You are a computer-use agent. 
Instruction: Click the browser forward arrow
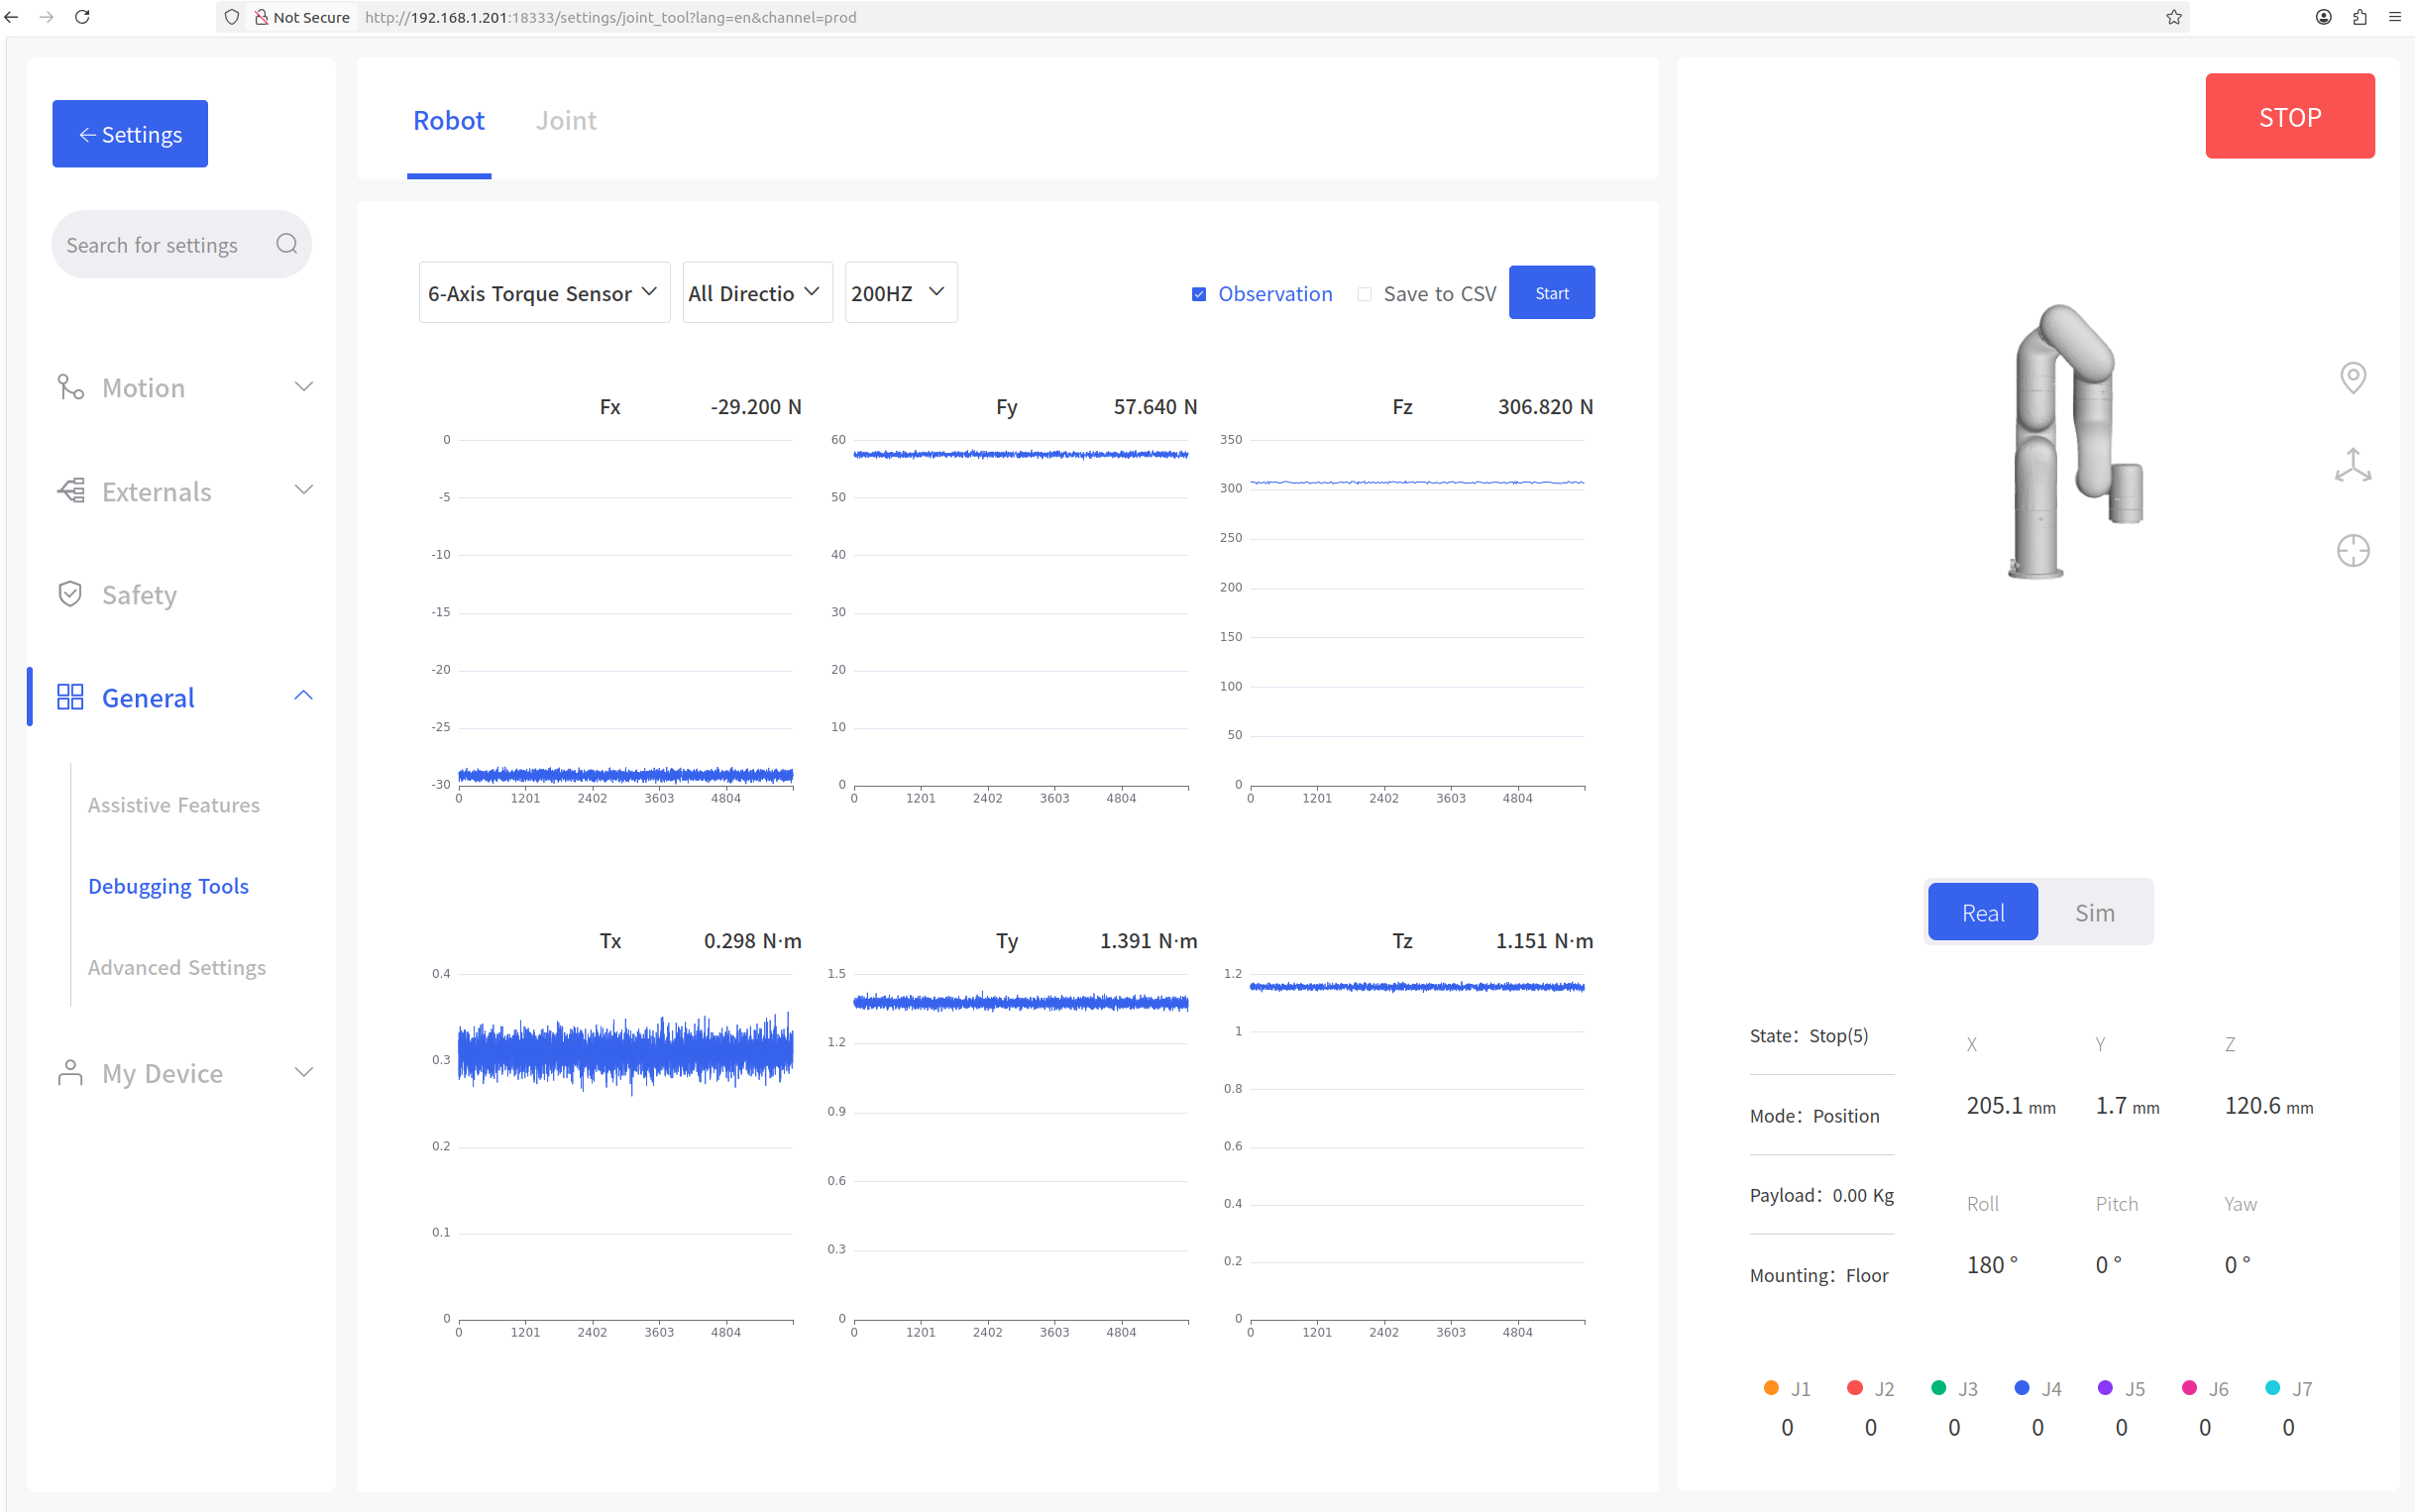46,17
